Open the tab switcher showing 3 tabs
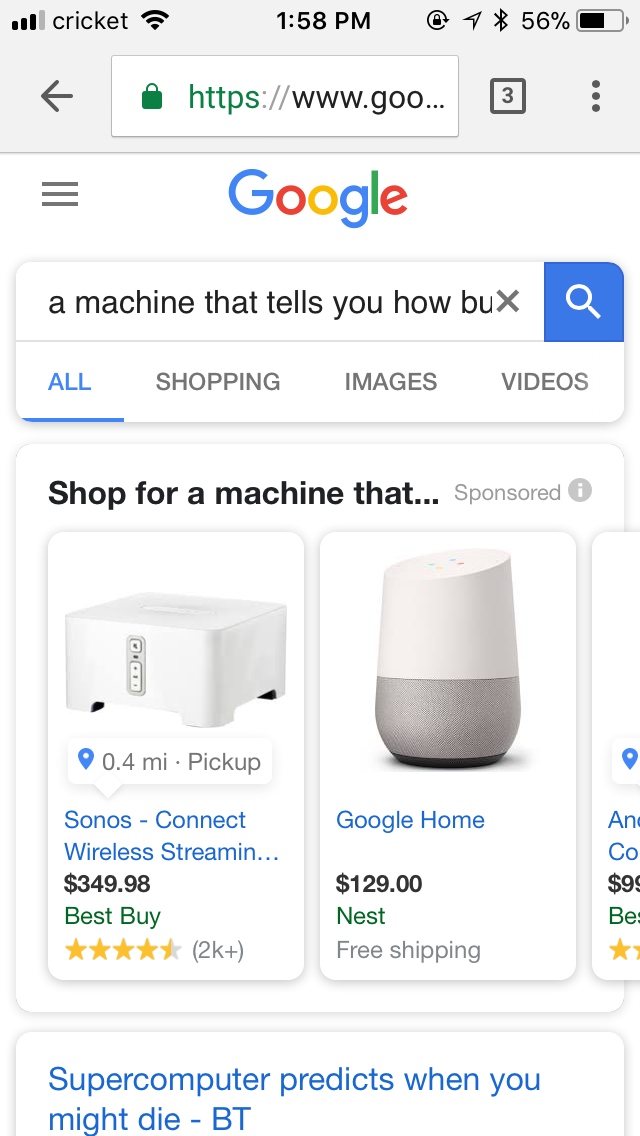The height and width of the screenshot is (1136, 640). pos(507,96)
